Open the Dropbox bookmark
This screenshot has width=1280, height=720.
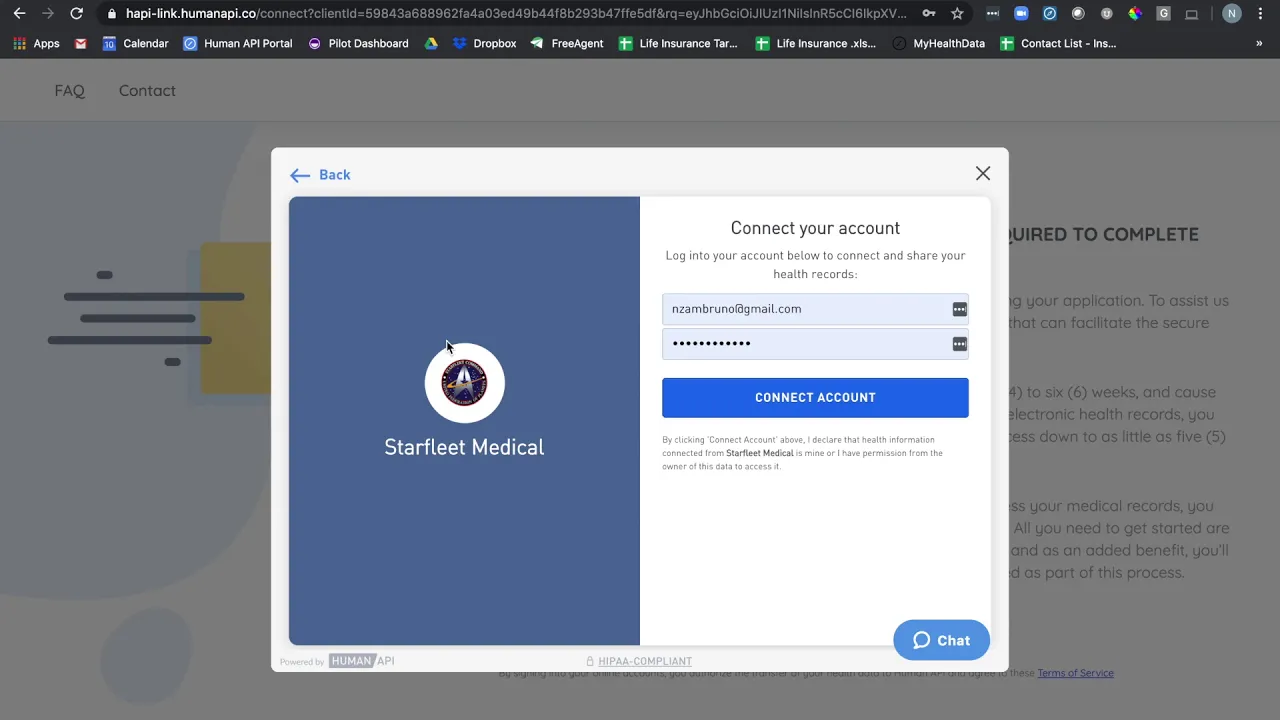pos(485,44)
